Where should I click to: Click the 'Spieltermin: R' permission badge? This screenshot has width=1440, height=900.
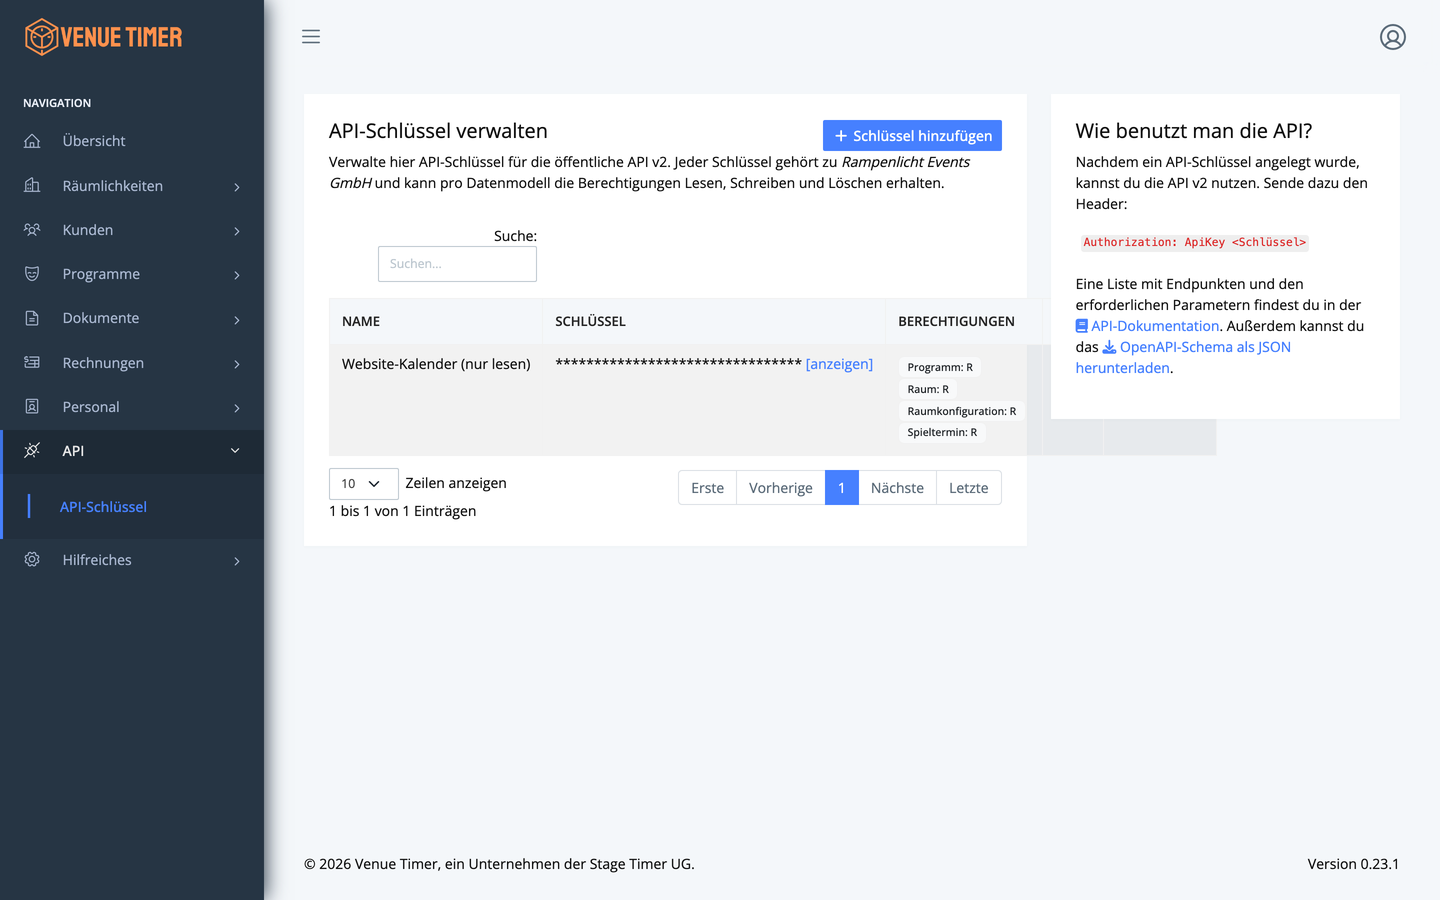[942, 432]
